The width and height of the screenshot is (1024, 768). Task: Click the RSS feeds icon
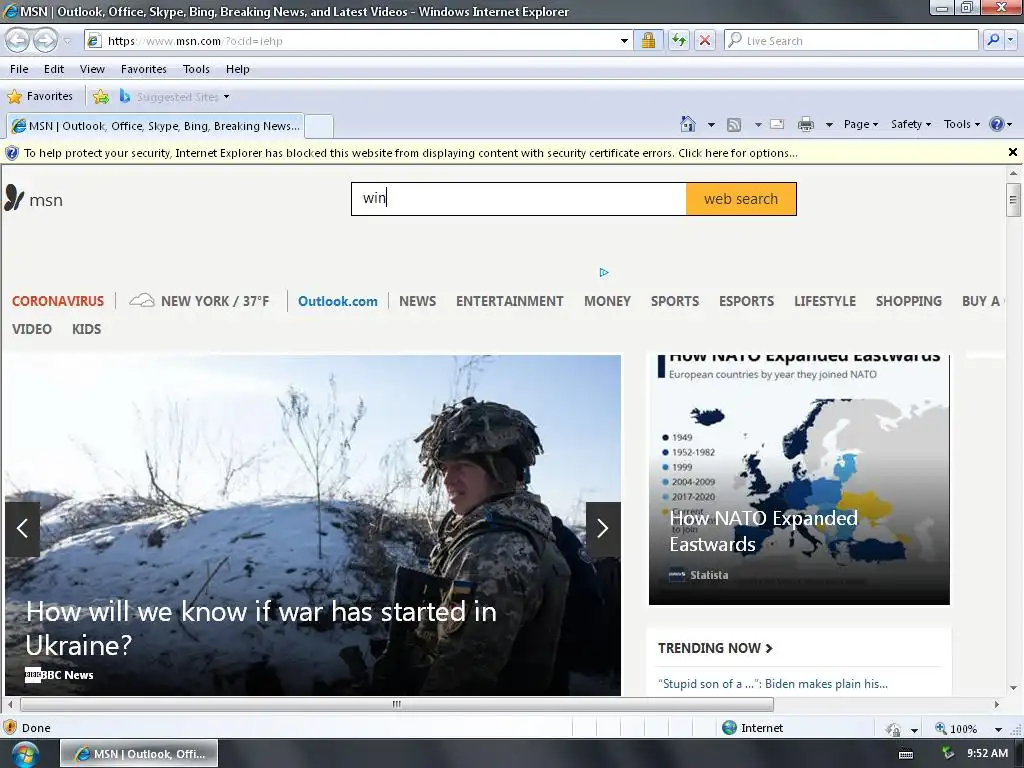pos(734,124)
